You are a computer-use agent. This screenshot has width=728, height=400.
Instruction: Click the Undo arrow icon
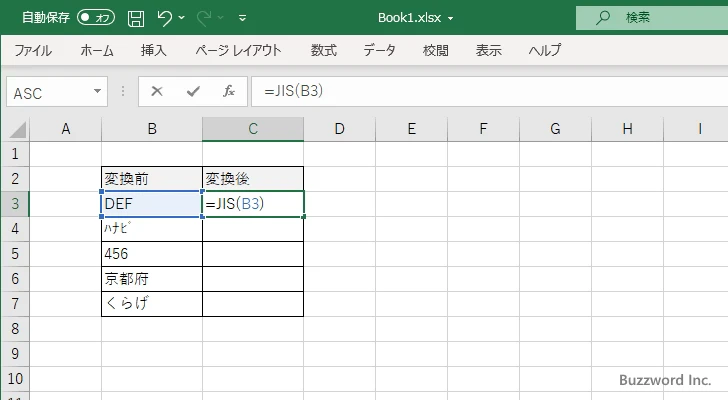164,18
